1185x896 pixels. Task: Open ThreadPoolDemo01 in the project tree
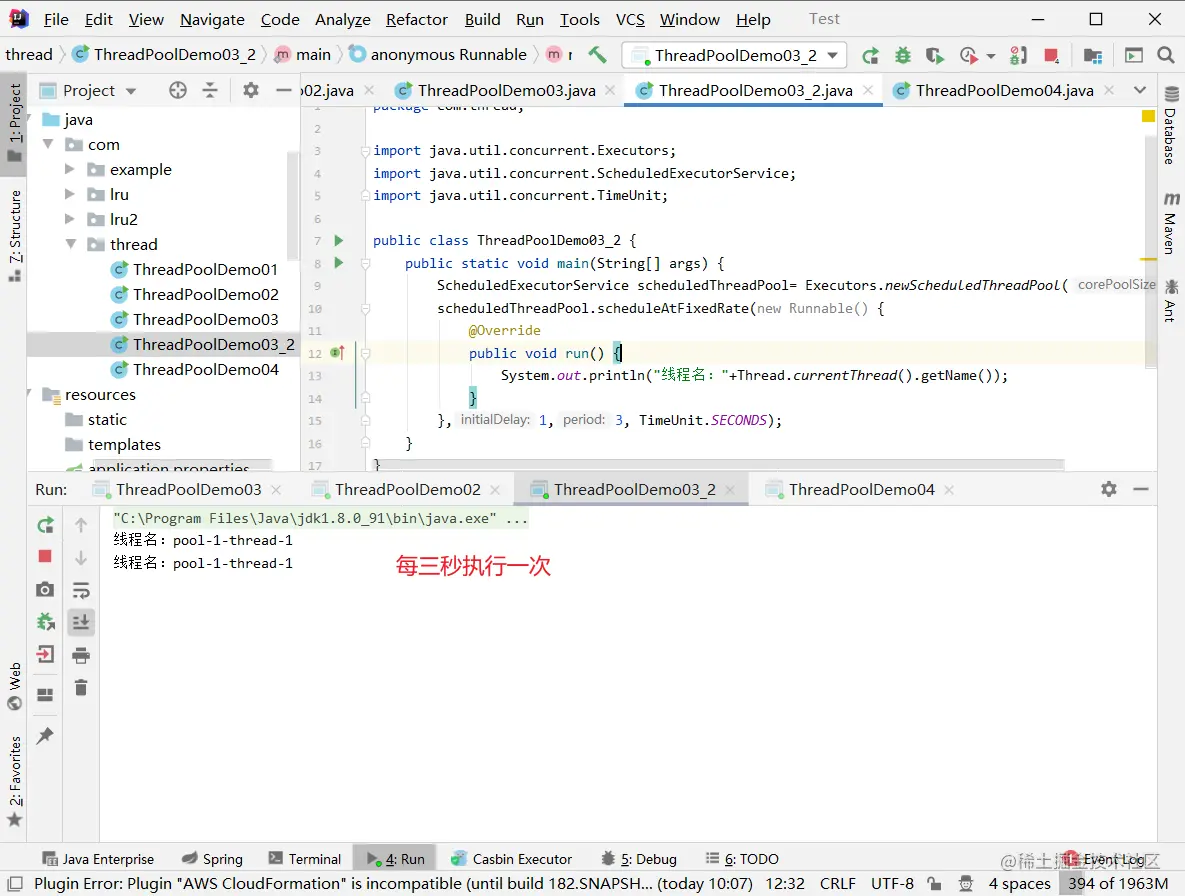(205, 269)
